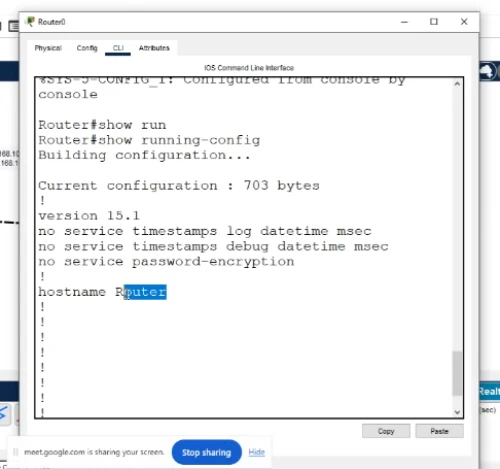Image resolution: width=500 pixels, height=469 pixels.
Task: Open the Config tab
Action: pyautogui.click(x=87, y=48)
